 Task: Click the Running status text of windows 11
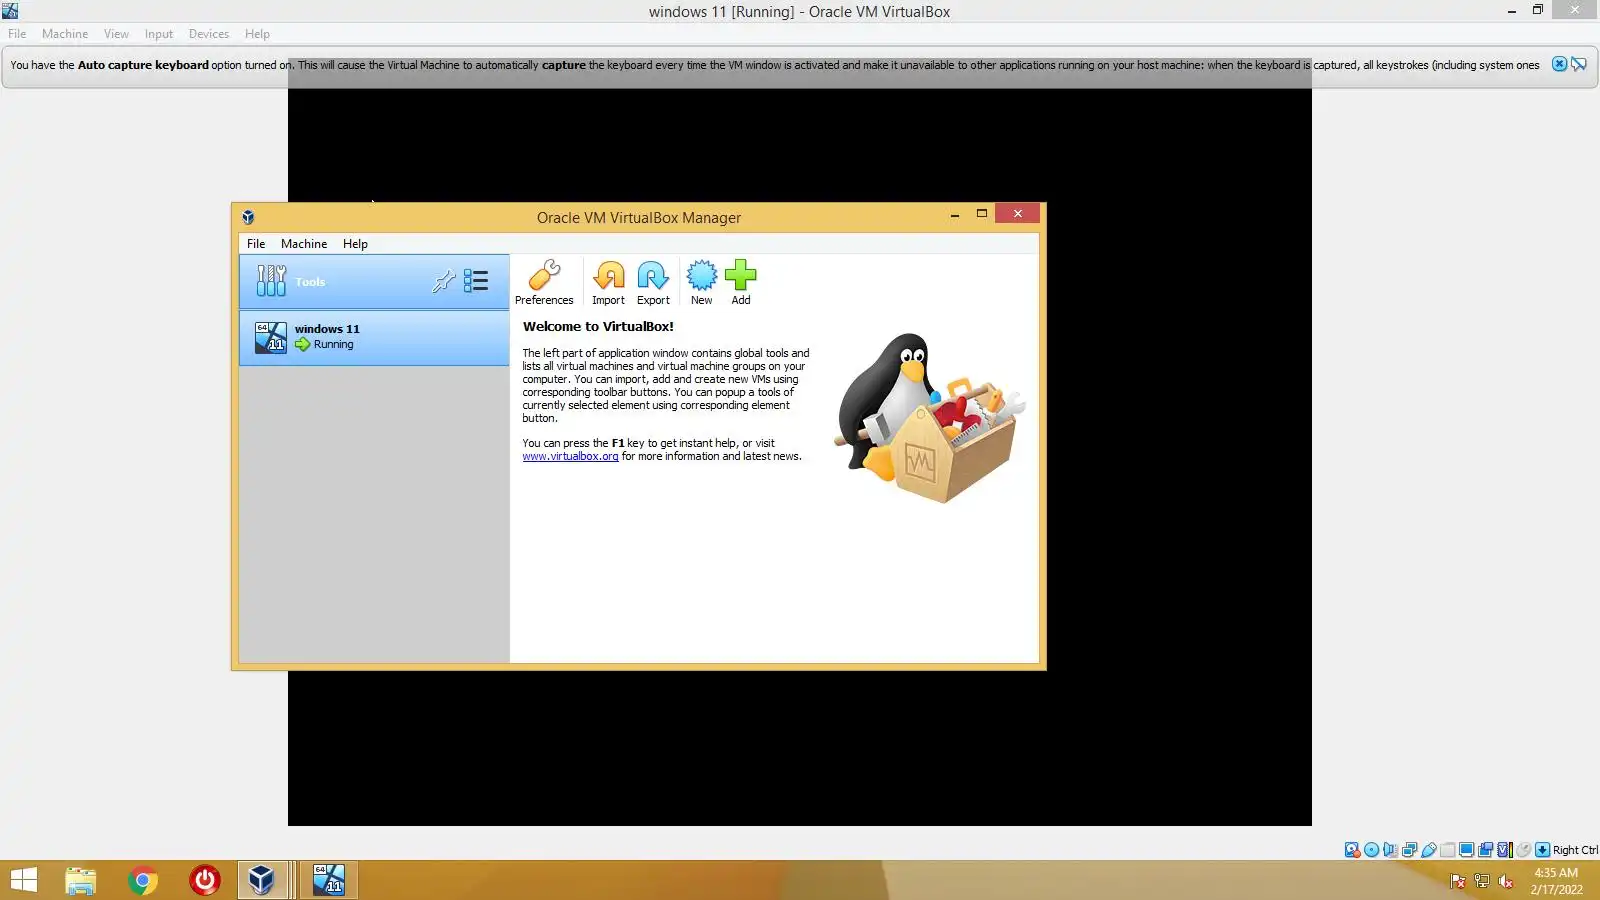click(333, 345)
